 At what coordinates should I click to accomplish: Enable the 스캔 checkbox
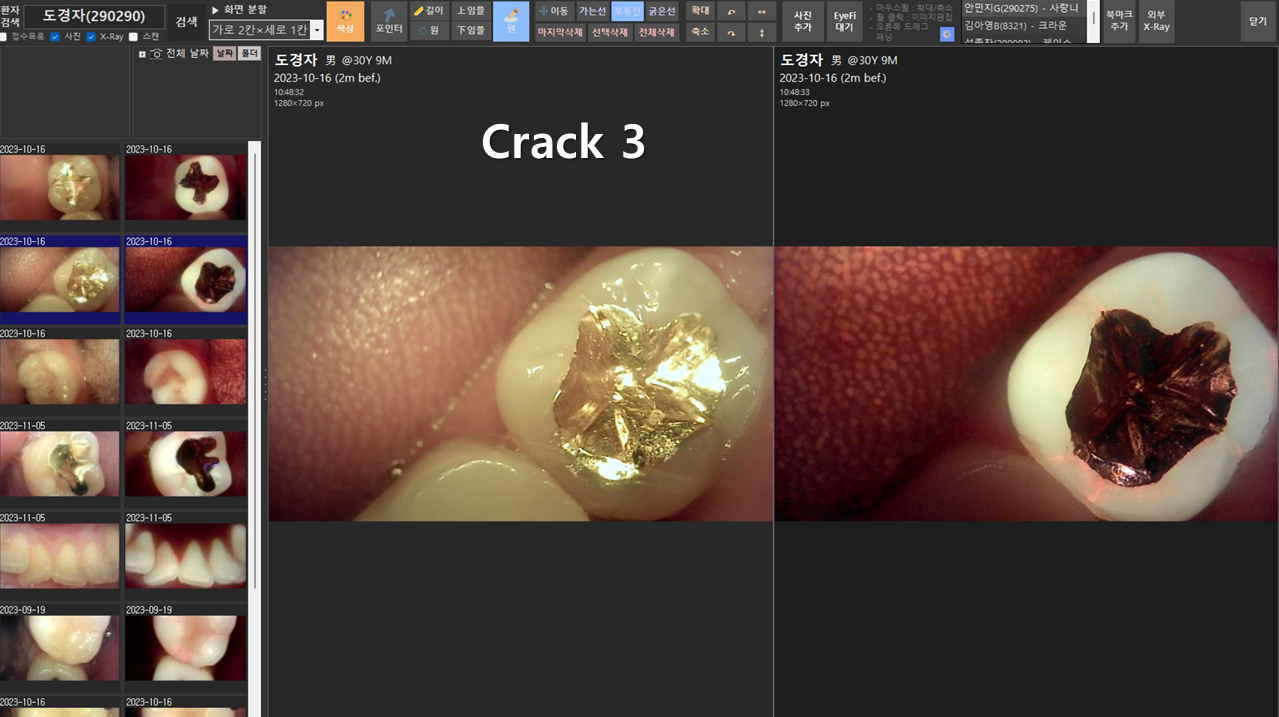(134, 37)
